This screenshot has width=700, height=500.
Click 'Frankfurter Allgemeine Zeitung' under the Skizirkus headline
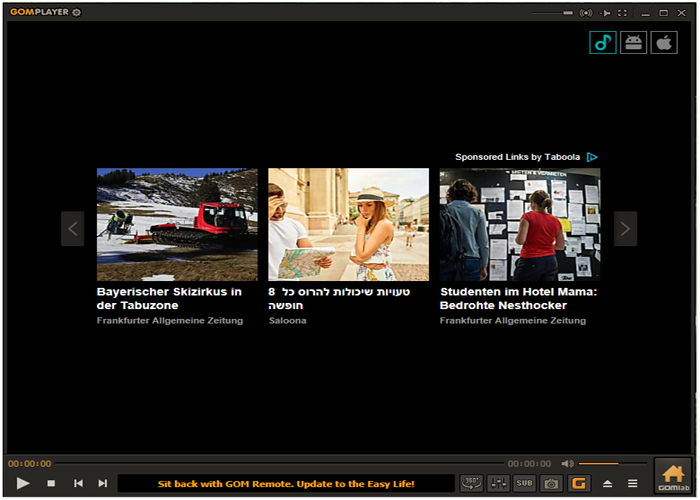point(170,321)
